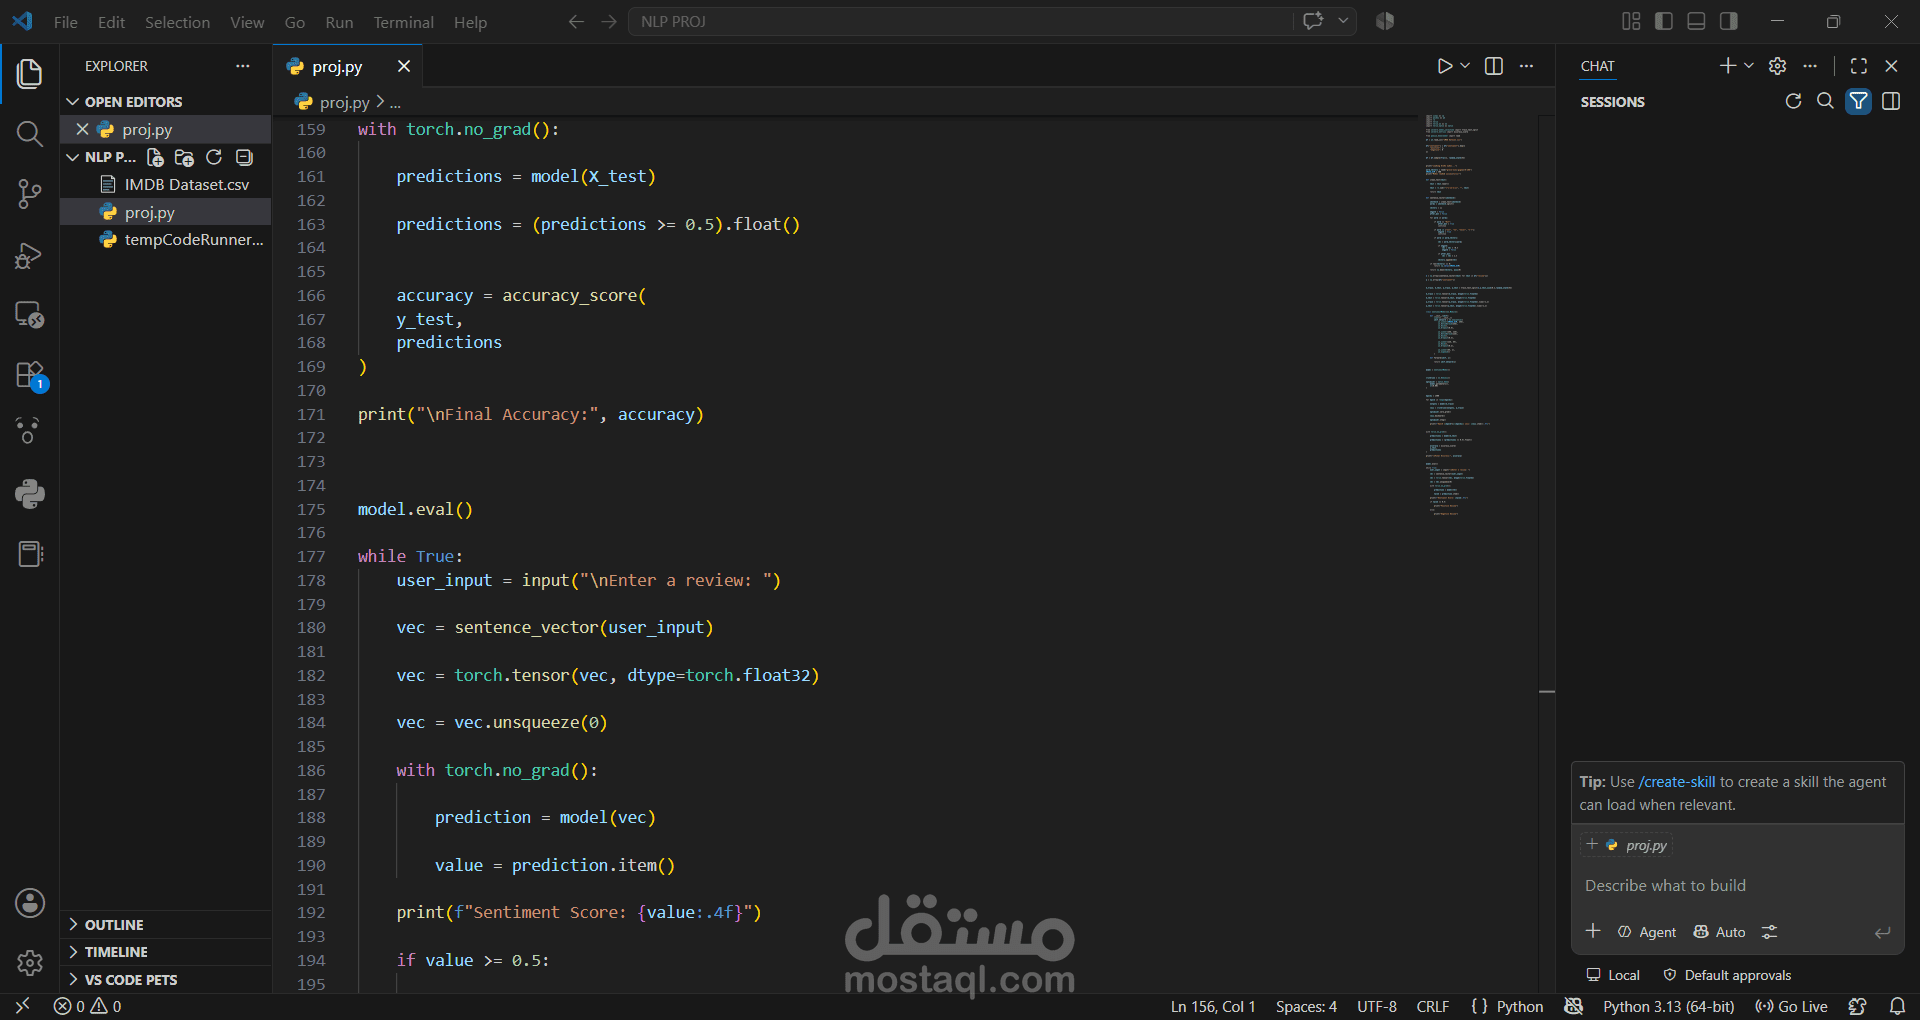Click the Ln 156, Col 1 status entry
Image resolution: width=1920 pixels, height=1020 pixels.
(1213, 1006)
